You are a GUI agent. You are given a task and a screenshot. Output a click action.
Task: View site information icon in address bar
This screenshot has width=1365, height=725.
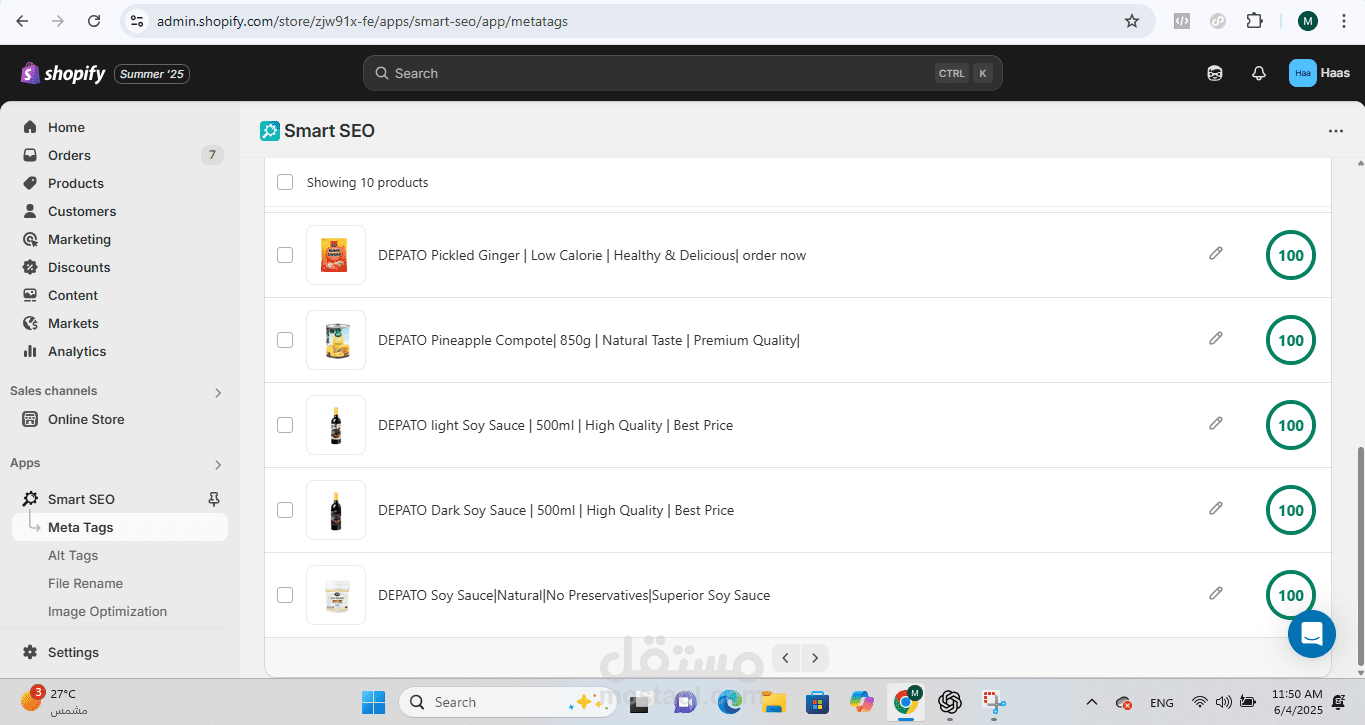[x=138, y=21]
